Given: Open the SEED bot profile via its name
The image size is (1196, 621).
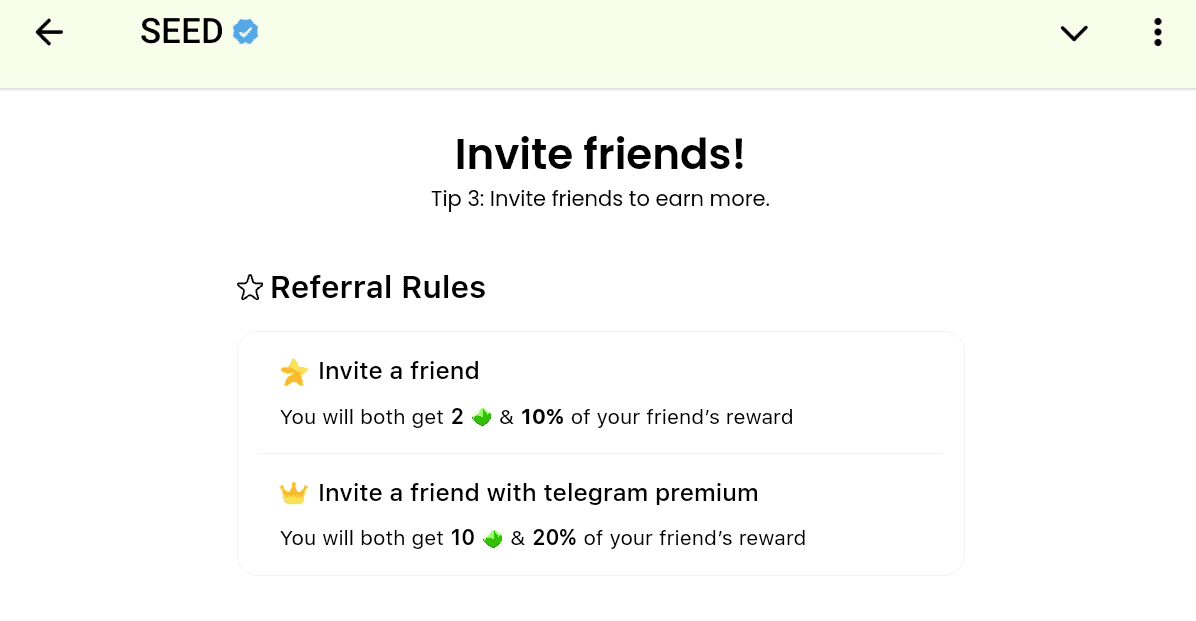Looking at the screenshot, I should [181, 31].
